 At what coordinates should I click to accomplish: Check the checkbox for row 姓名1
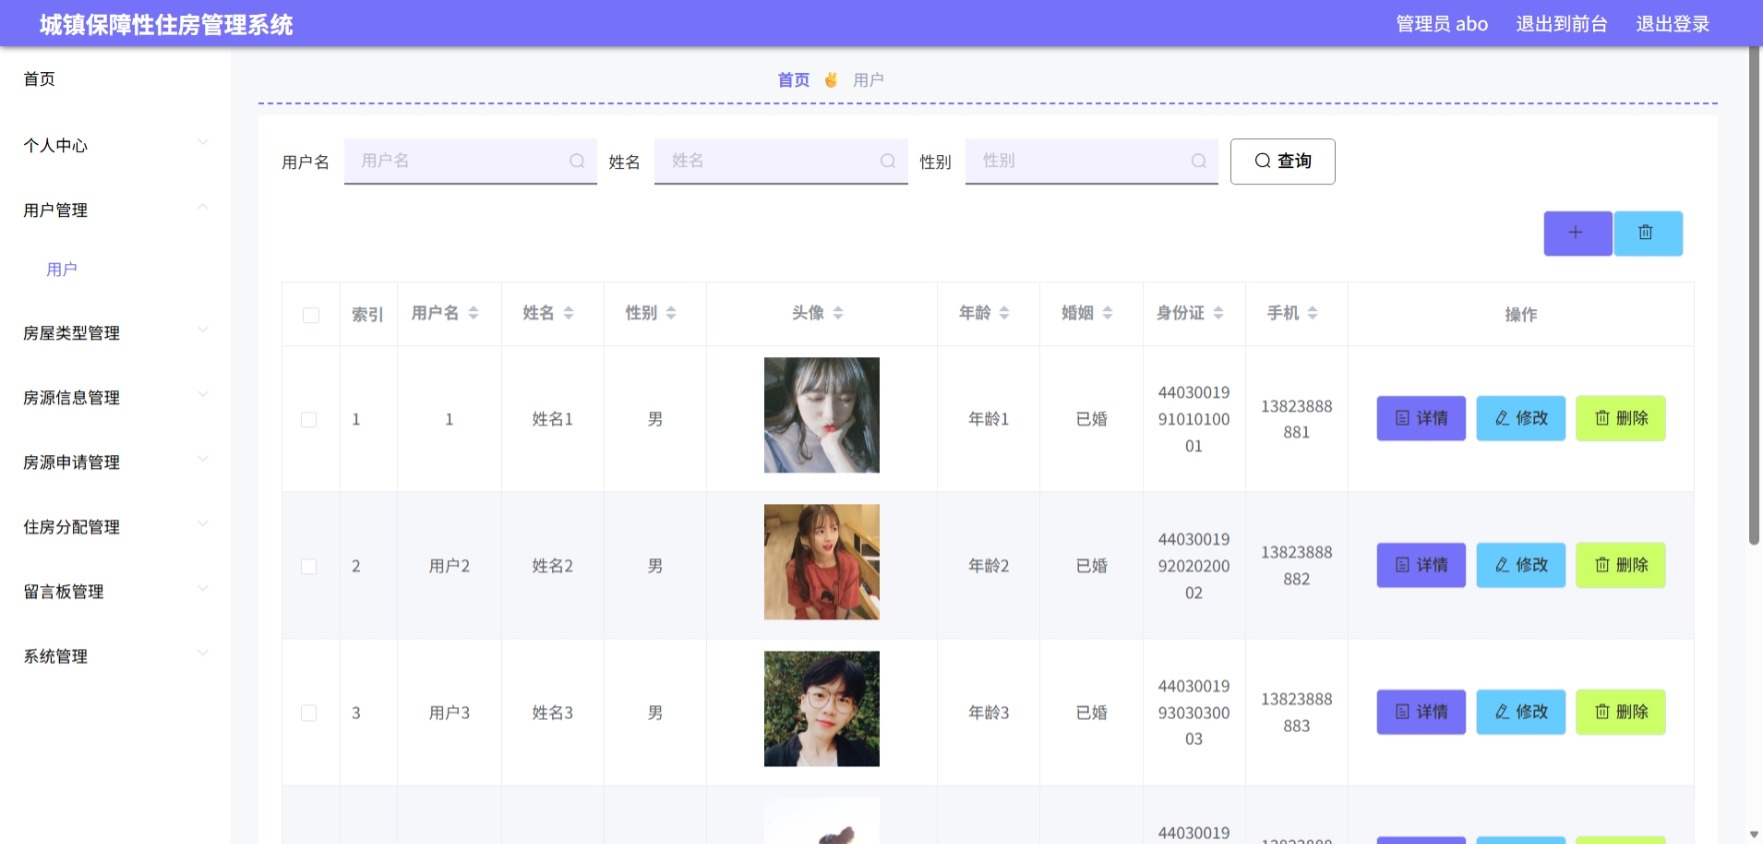coord(309,420)
